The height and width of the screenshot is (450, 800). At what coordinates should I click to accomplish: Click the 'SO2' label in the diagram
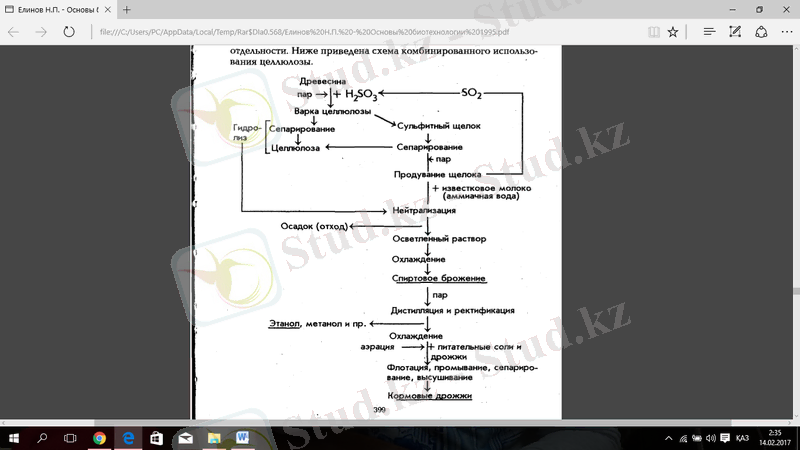click(471, 93)
